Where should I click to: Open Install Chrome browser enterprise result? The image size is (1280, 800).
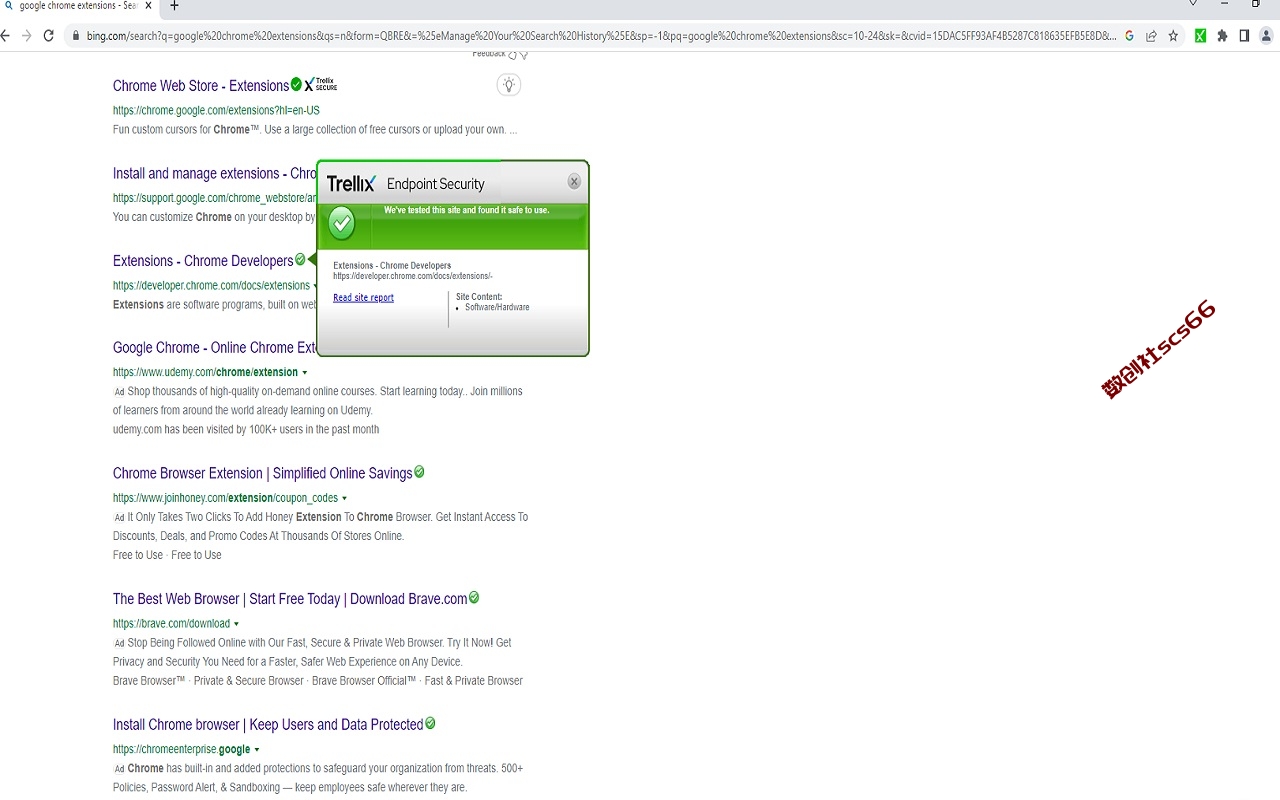[x=268, y=725]
